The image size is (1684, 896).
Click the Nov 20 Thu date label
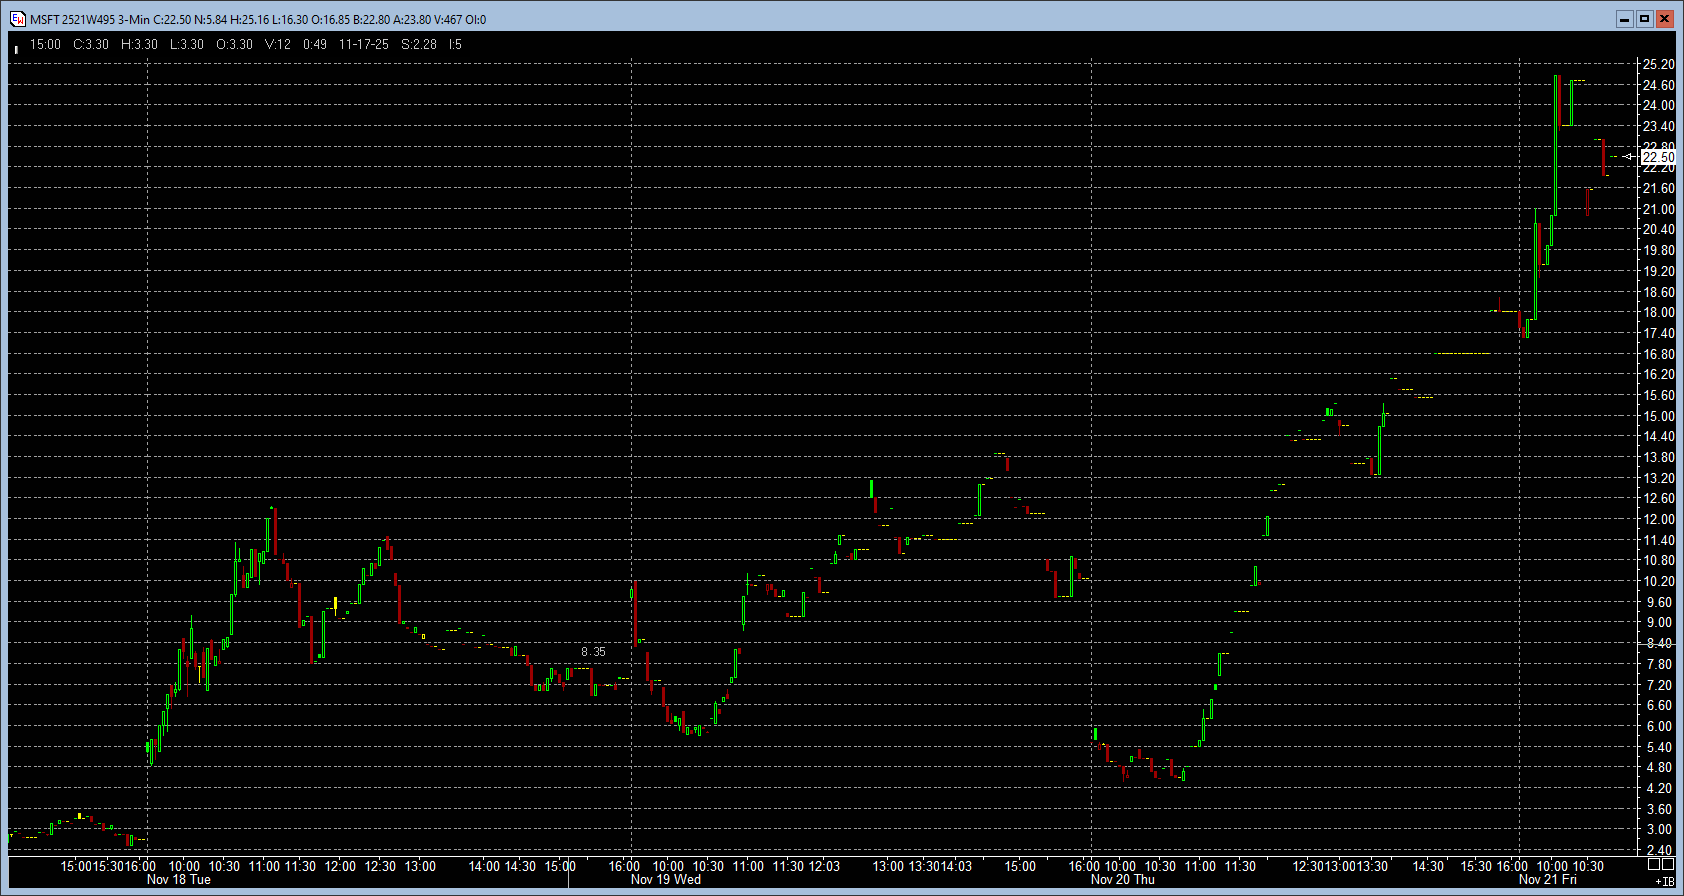tap(1122, 880)
